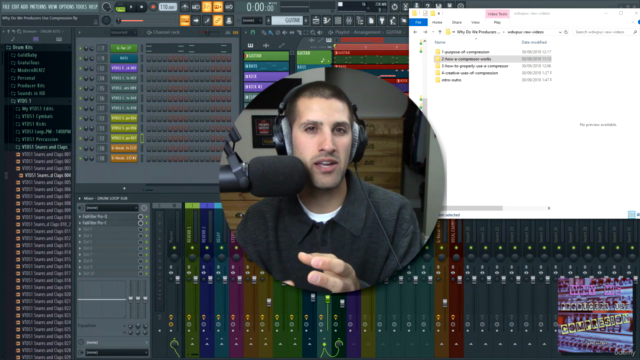The height and width of the screenshot is (360, 640).
Task: Select the G-Tar 27 channel button
Action: 124,48
